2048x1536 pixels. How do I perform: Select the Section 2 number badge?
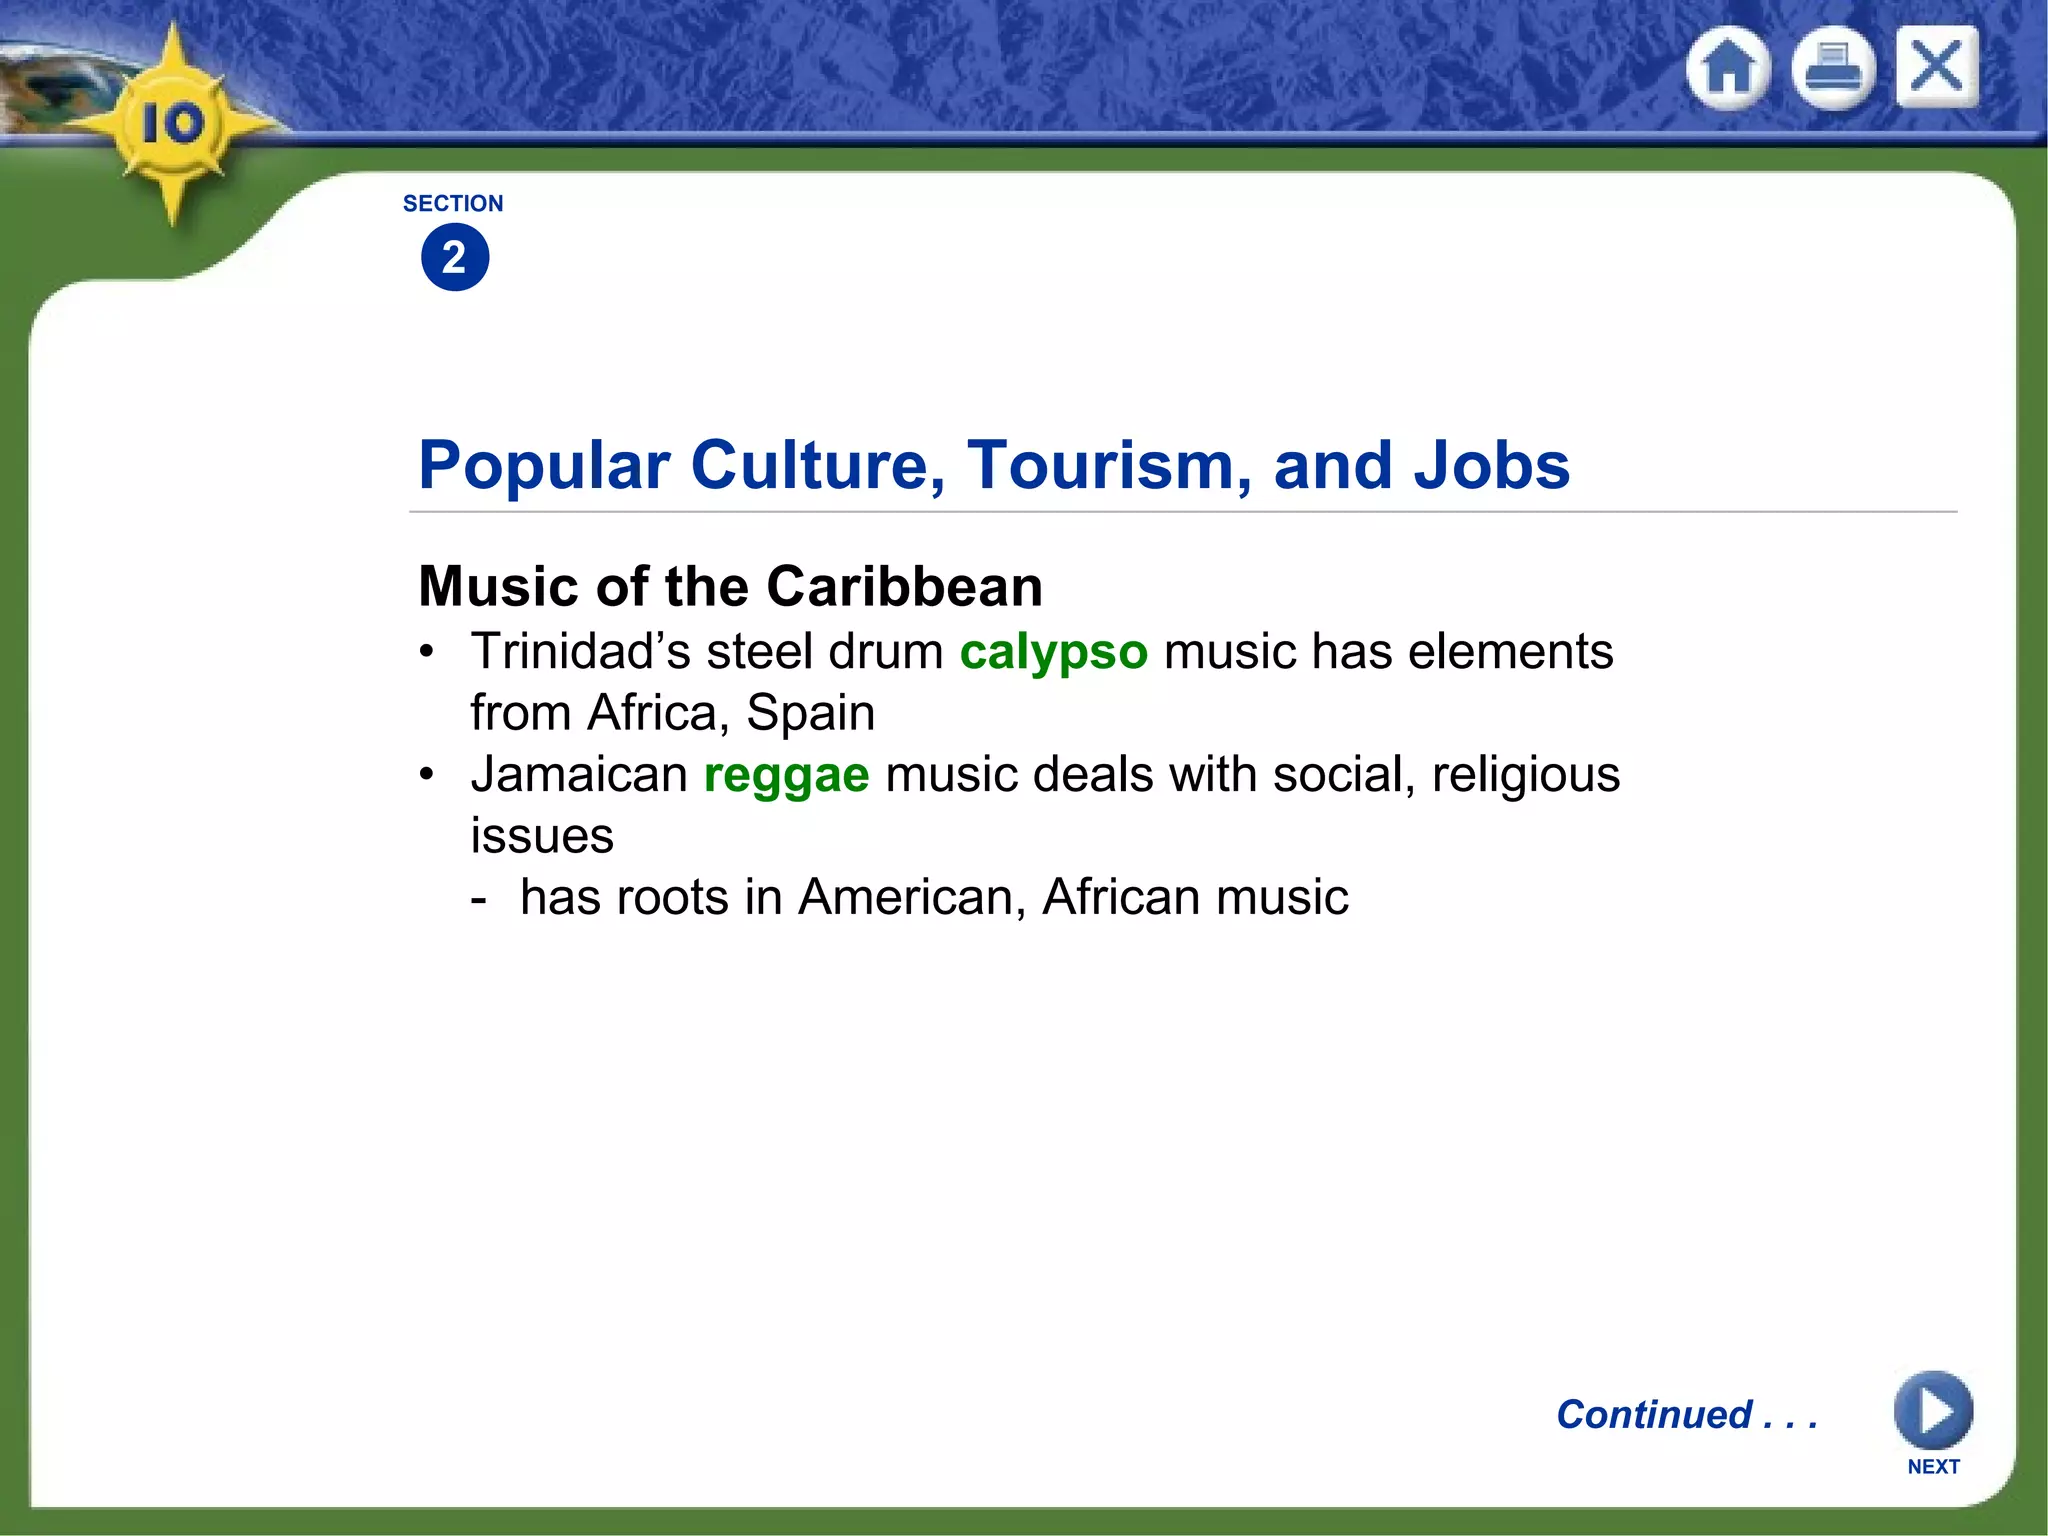(455, 257)
